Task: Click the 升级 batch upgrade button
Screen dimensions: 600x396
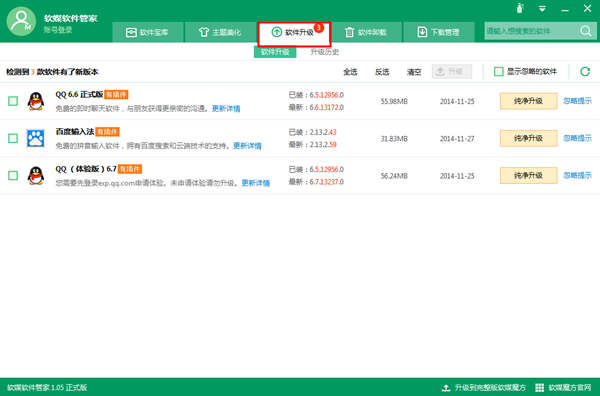Action: pyautogui.click(x=452, y=72)
